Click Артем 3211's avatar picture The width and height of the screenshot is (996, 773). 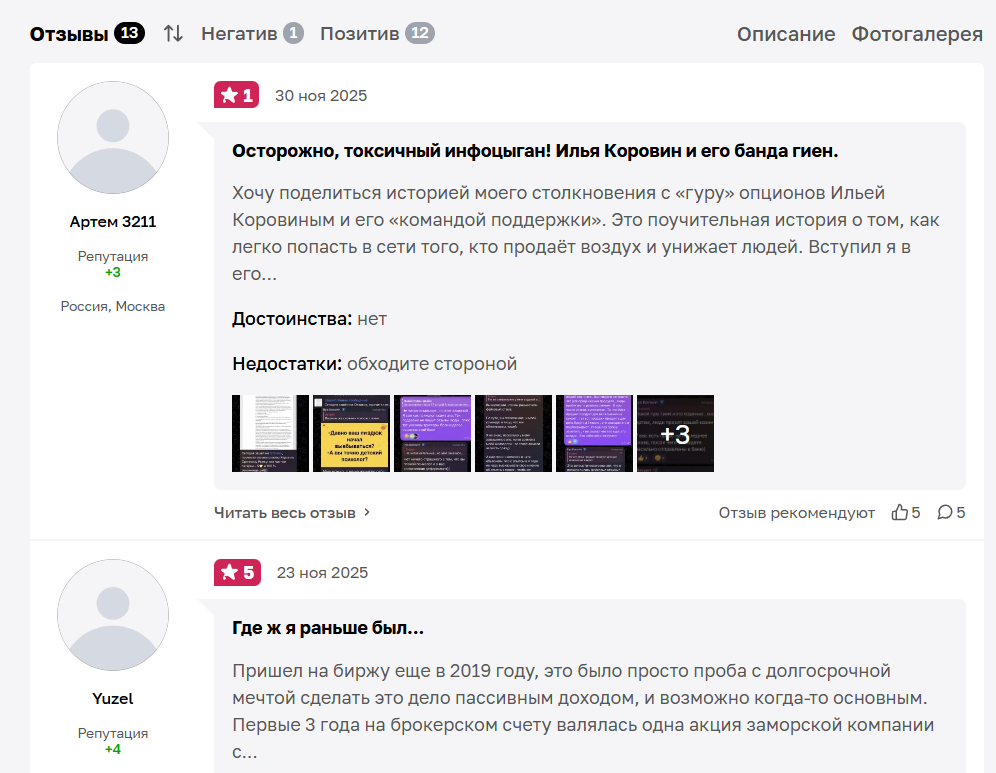coord(113,138)
